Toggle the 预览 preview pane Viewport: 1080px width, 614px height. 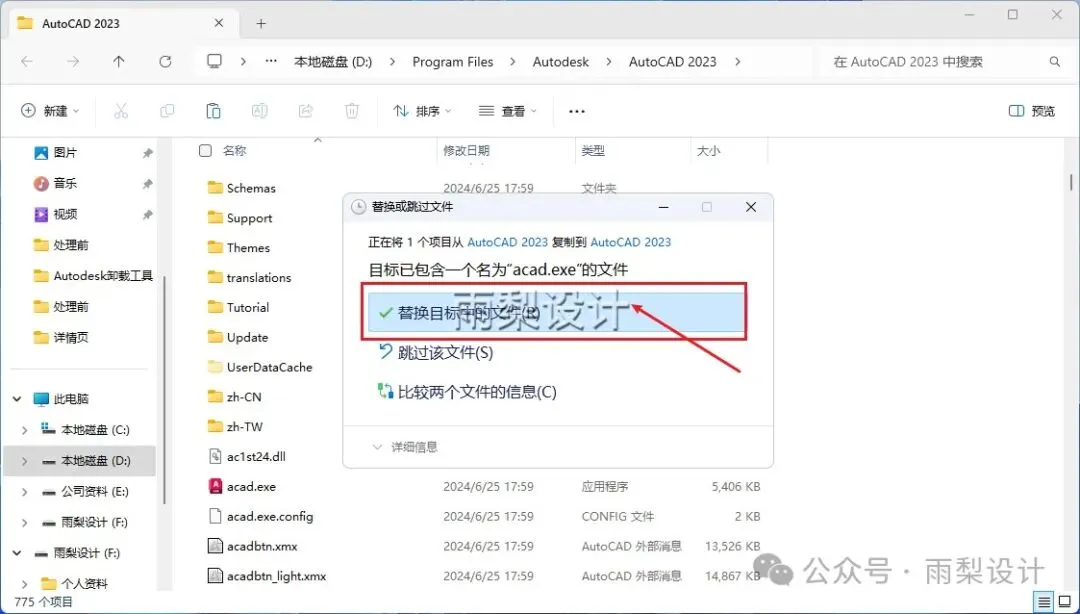(1031, 111)
